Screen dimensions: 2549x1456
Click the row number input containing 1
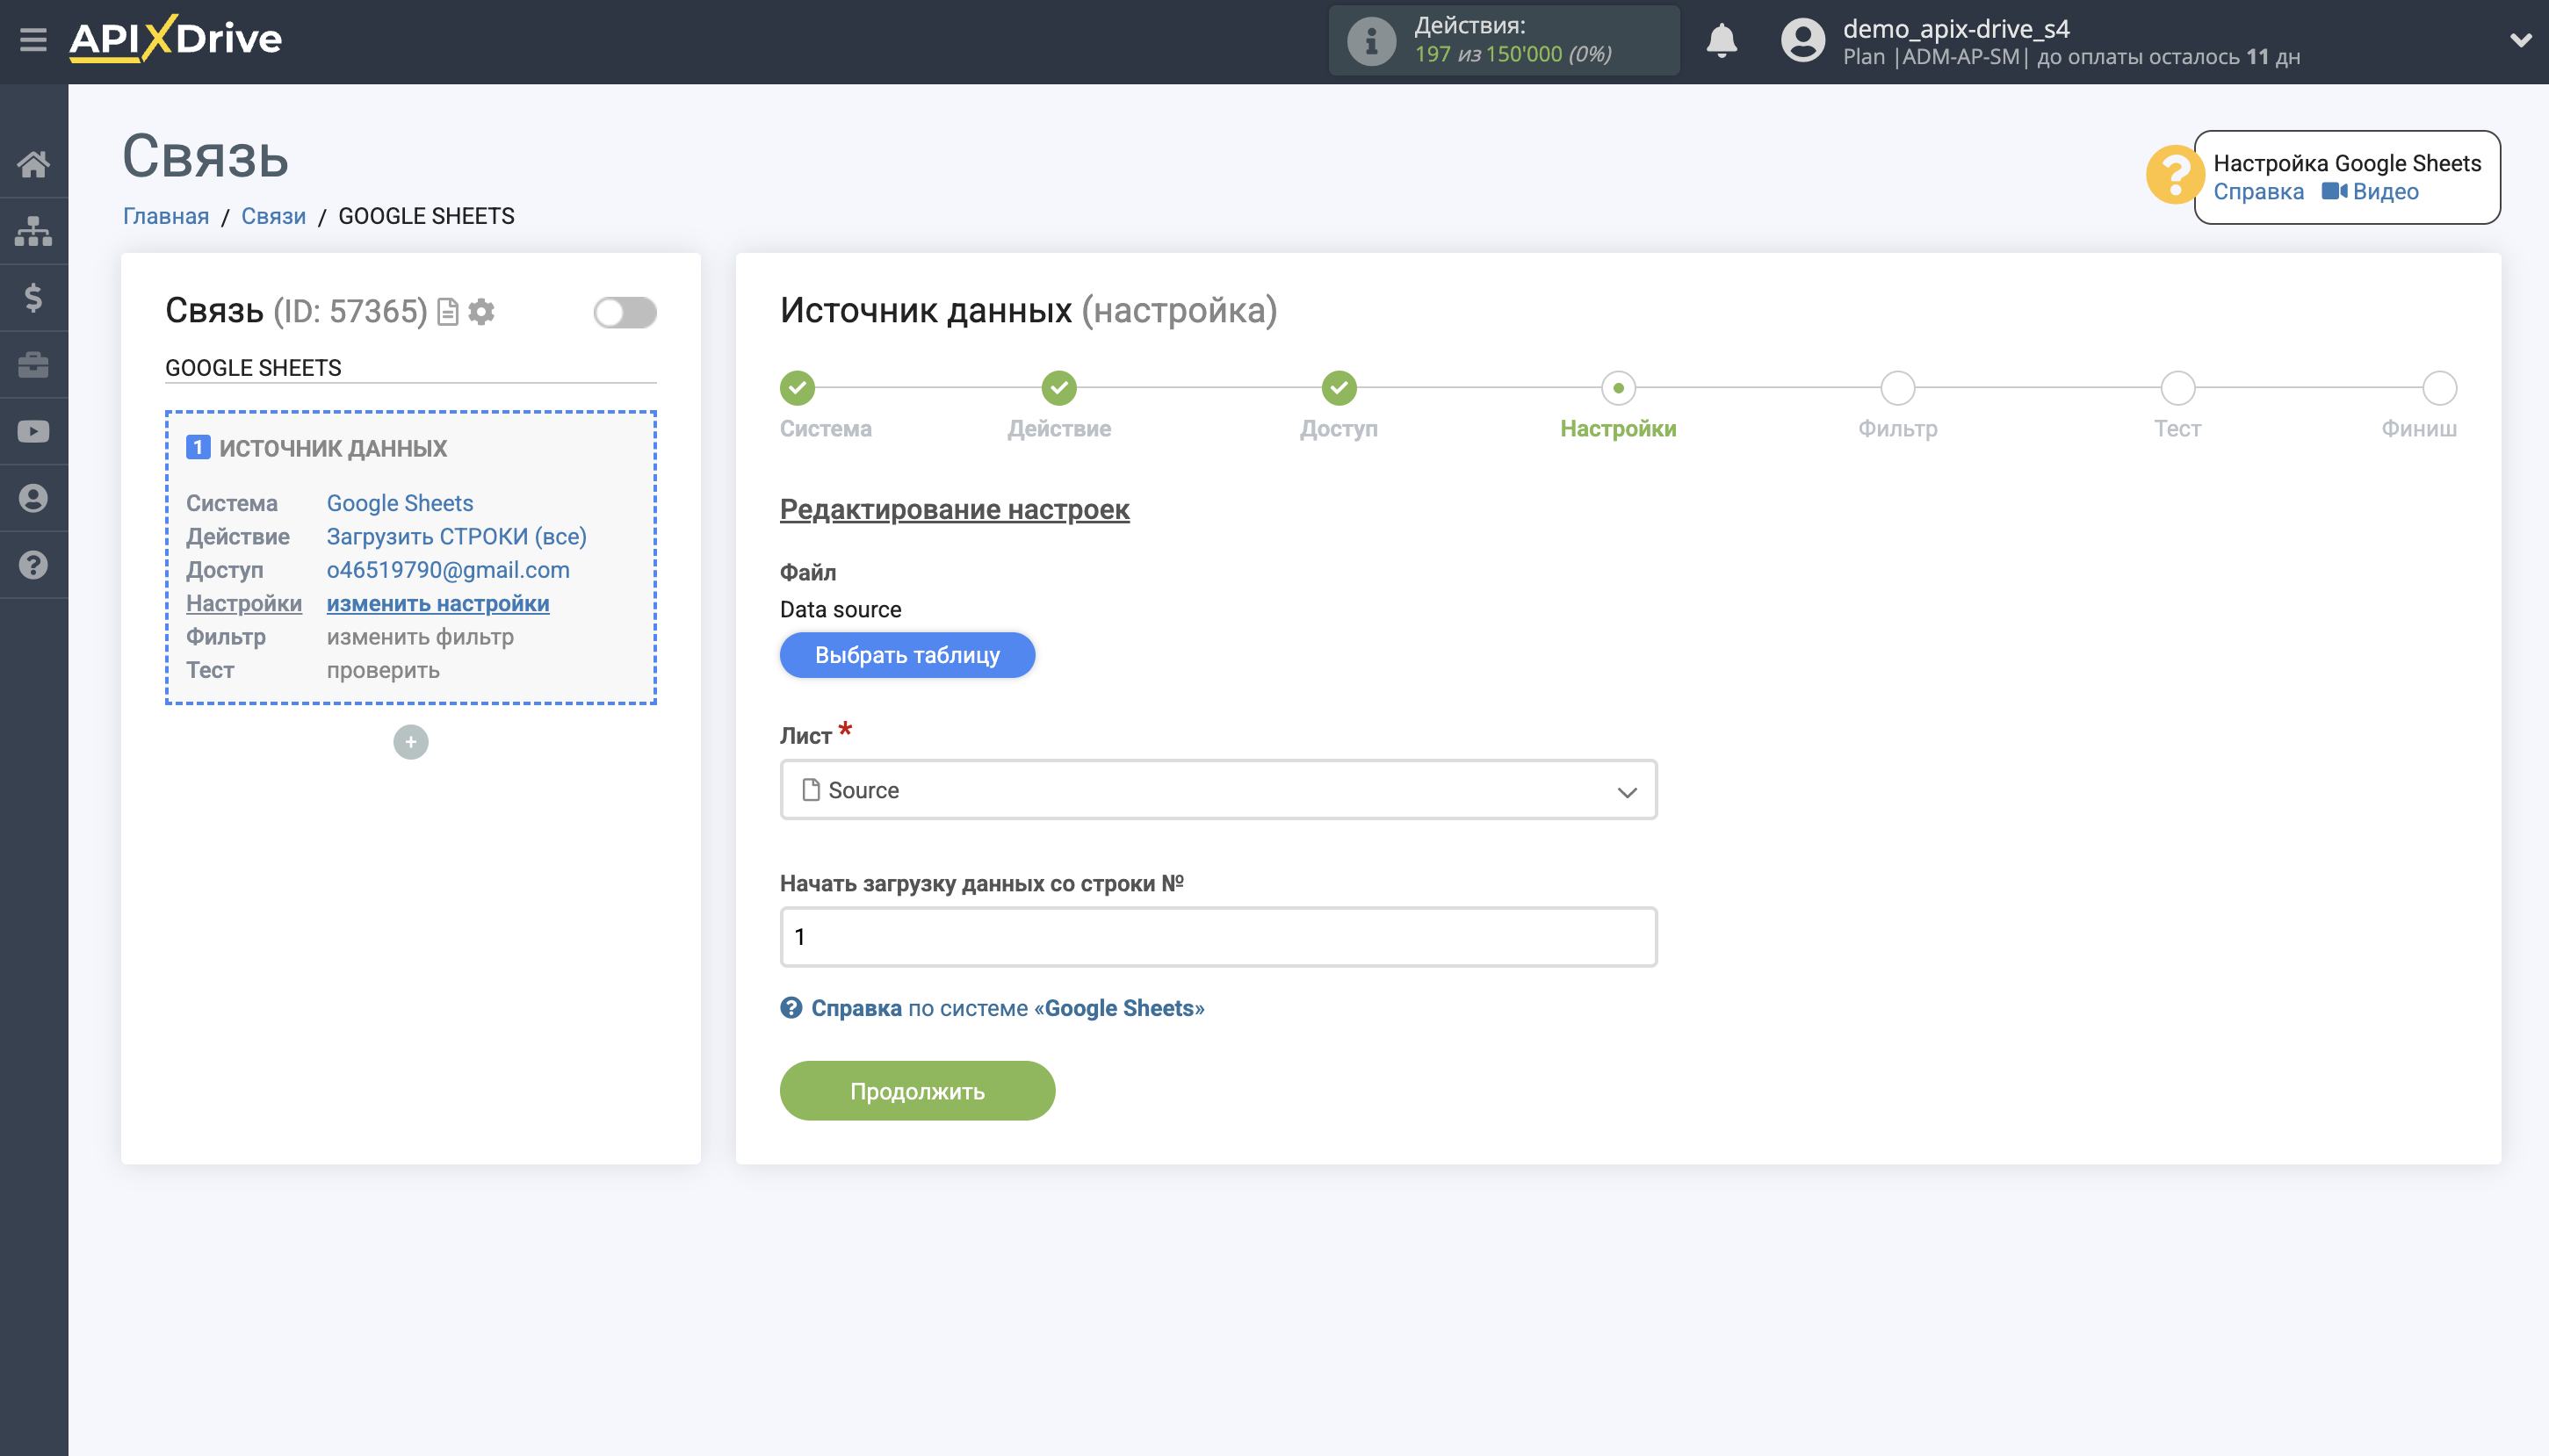(1217, 936)
